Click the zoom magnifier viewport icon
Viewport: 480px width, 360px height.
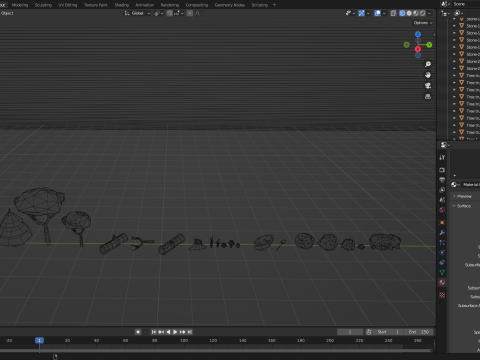click(x=428, y=64)
